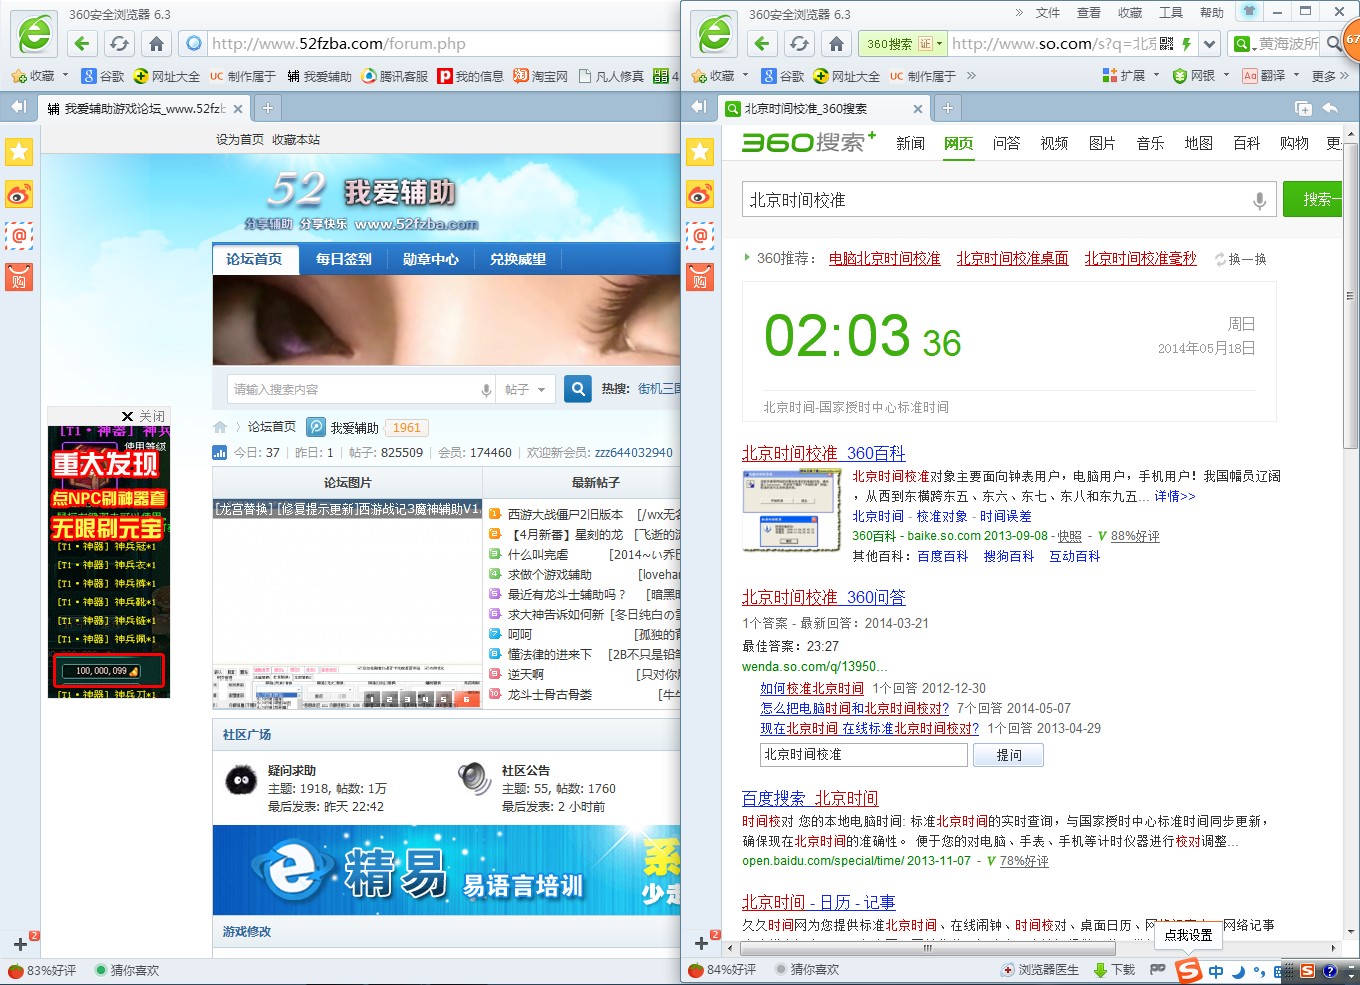Toggle the 中 Chinese/English input mode
The height and width of the screenshot is (985, 1360).
pos(1216,971)
